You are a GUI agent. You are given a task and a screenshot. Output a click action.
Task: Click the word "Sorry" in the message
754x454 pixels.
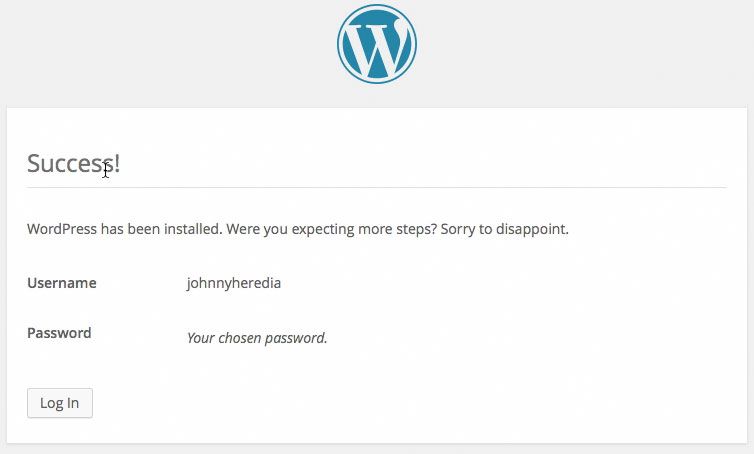pos(457,229)
